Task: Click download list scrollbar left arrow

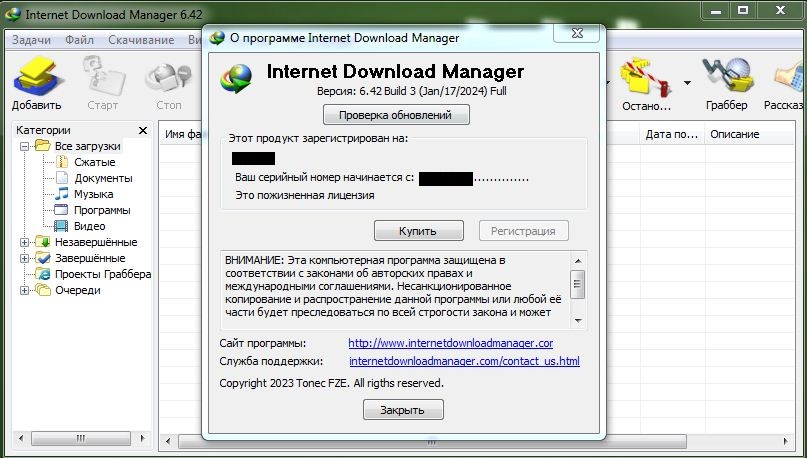Action: [168, 442]
